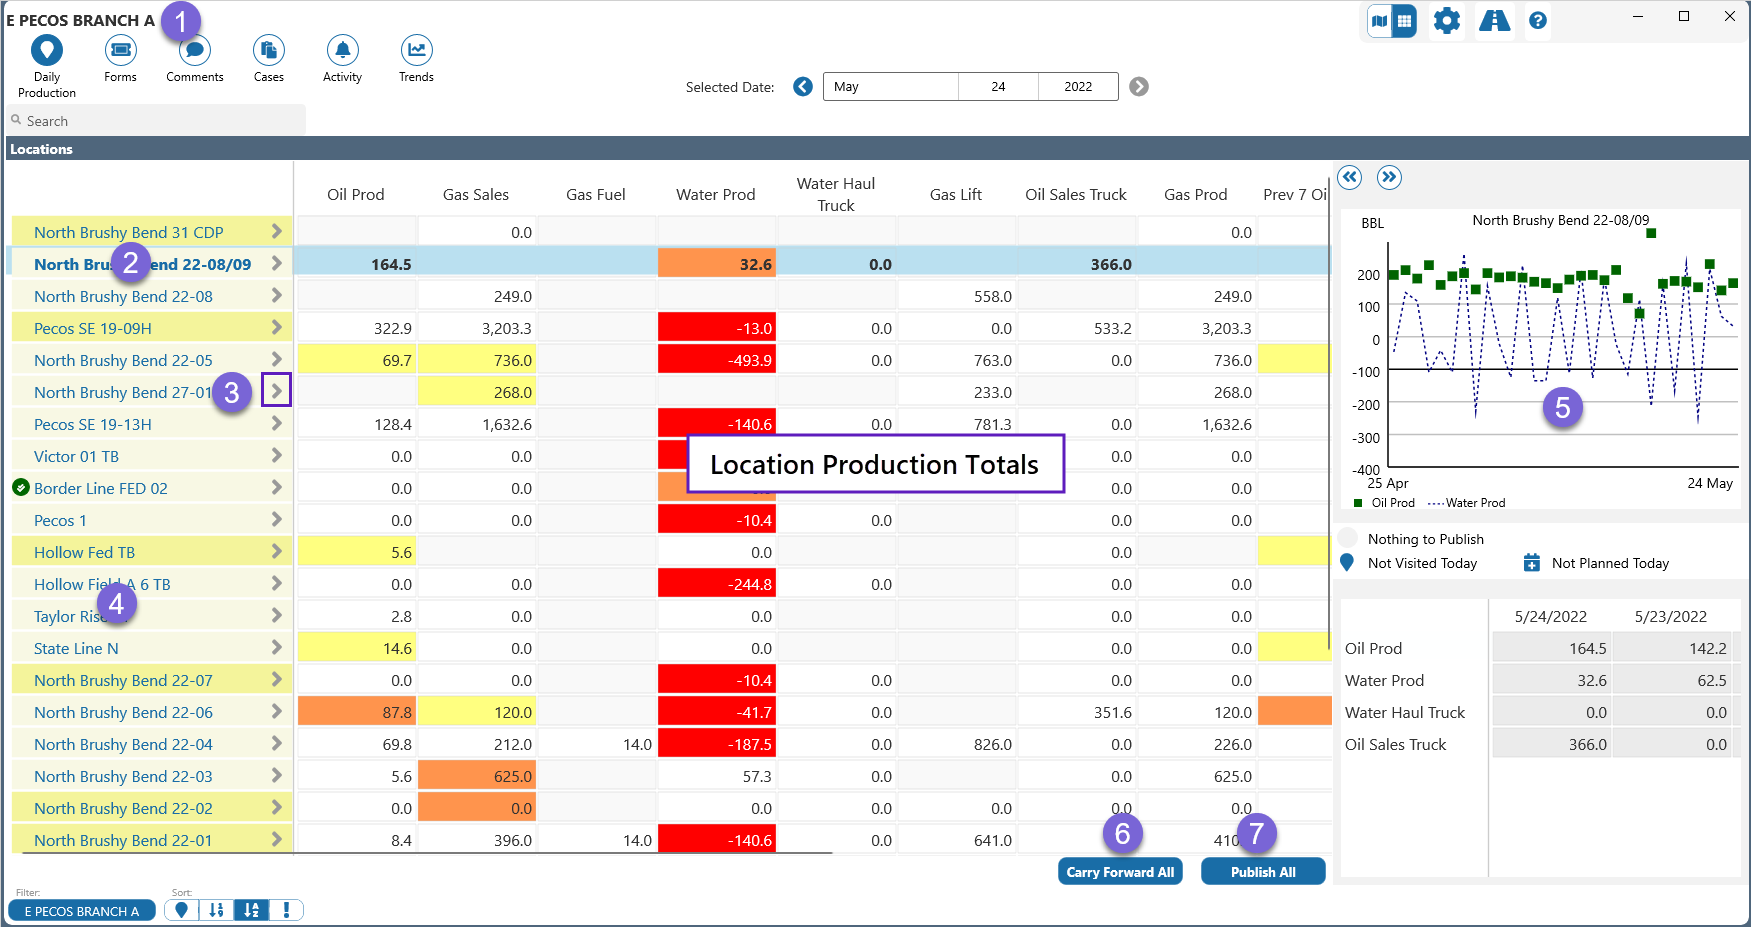The height and width of the screenshot is (927, 1751).
Task: Switch to map view toggle
Action: (x=1380, y=21)
